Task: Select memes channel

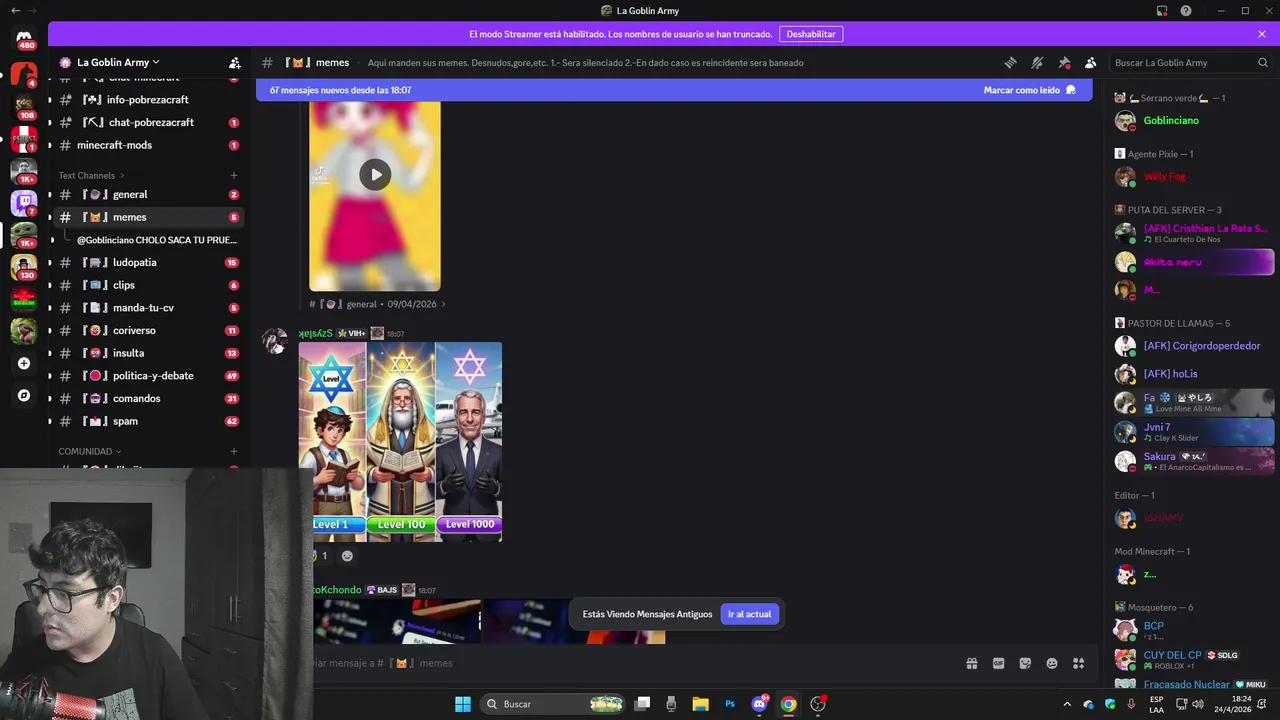Action: [147, 217]
